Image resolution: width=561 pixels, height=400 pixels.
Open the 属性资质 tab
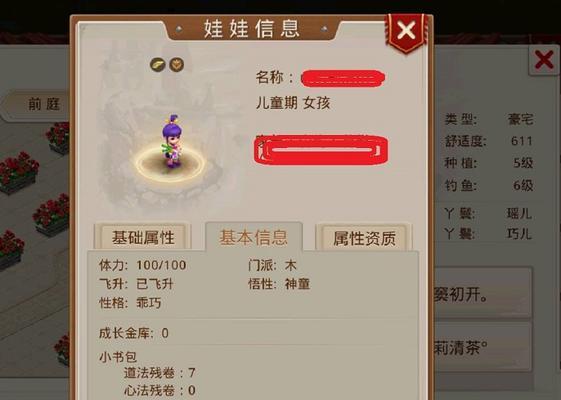(364, 238)
